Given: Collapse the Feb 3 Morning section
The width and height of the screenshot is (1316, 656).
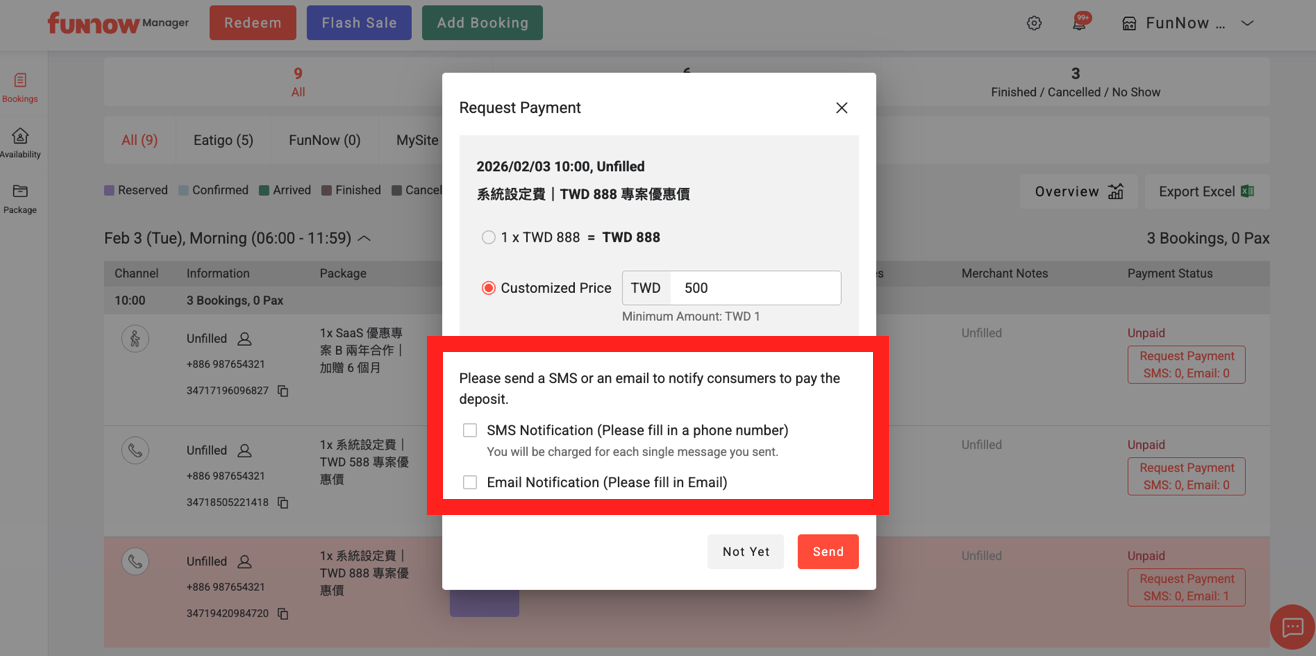Looking at the screenshot, I should pos(364,239).
